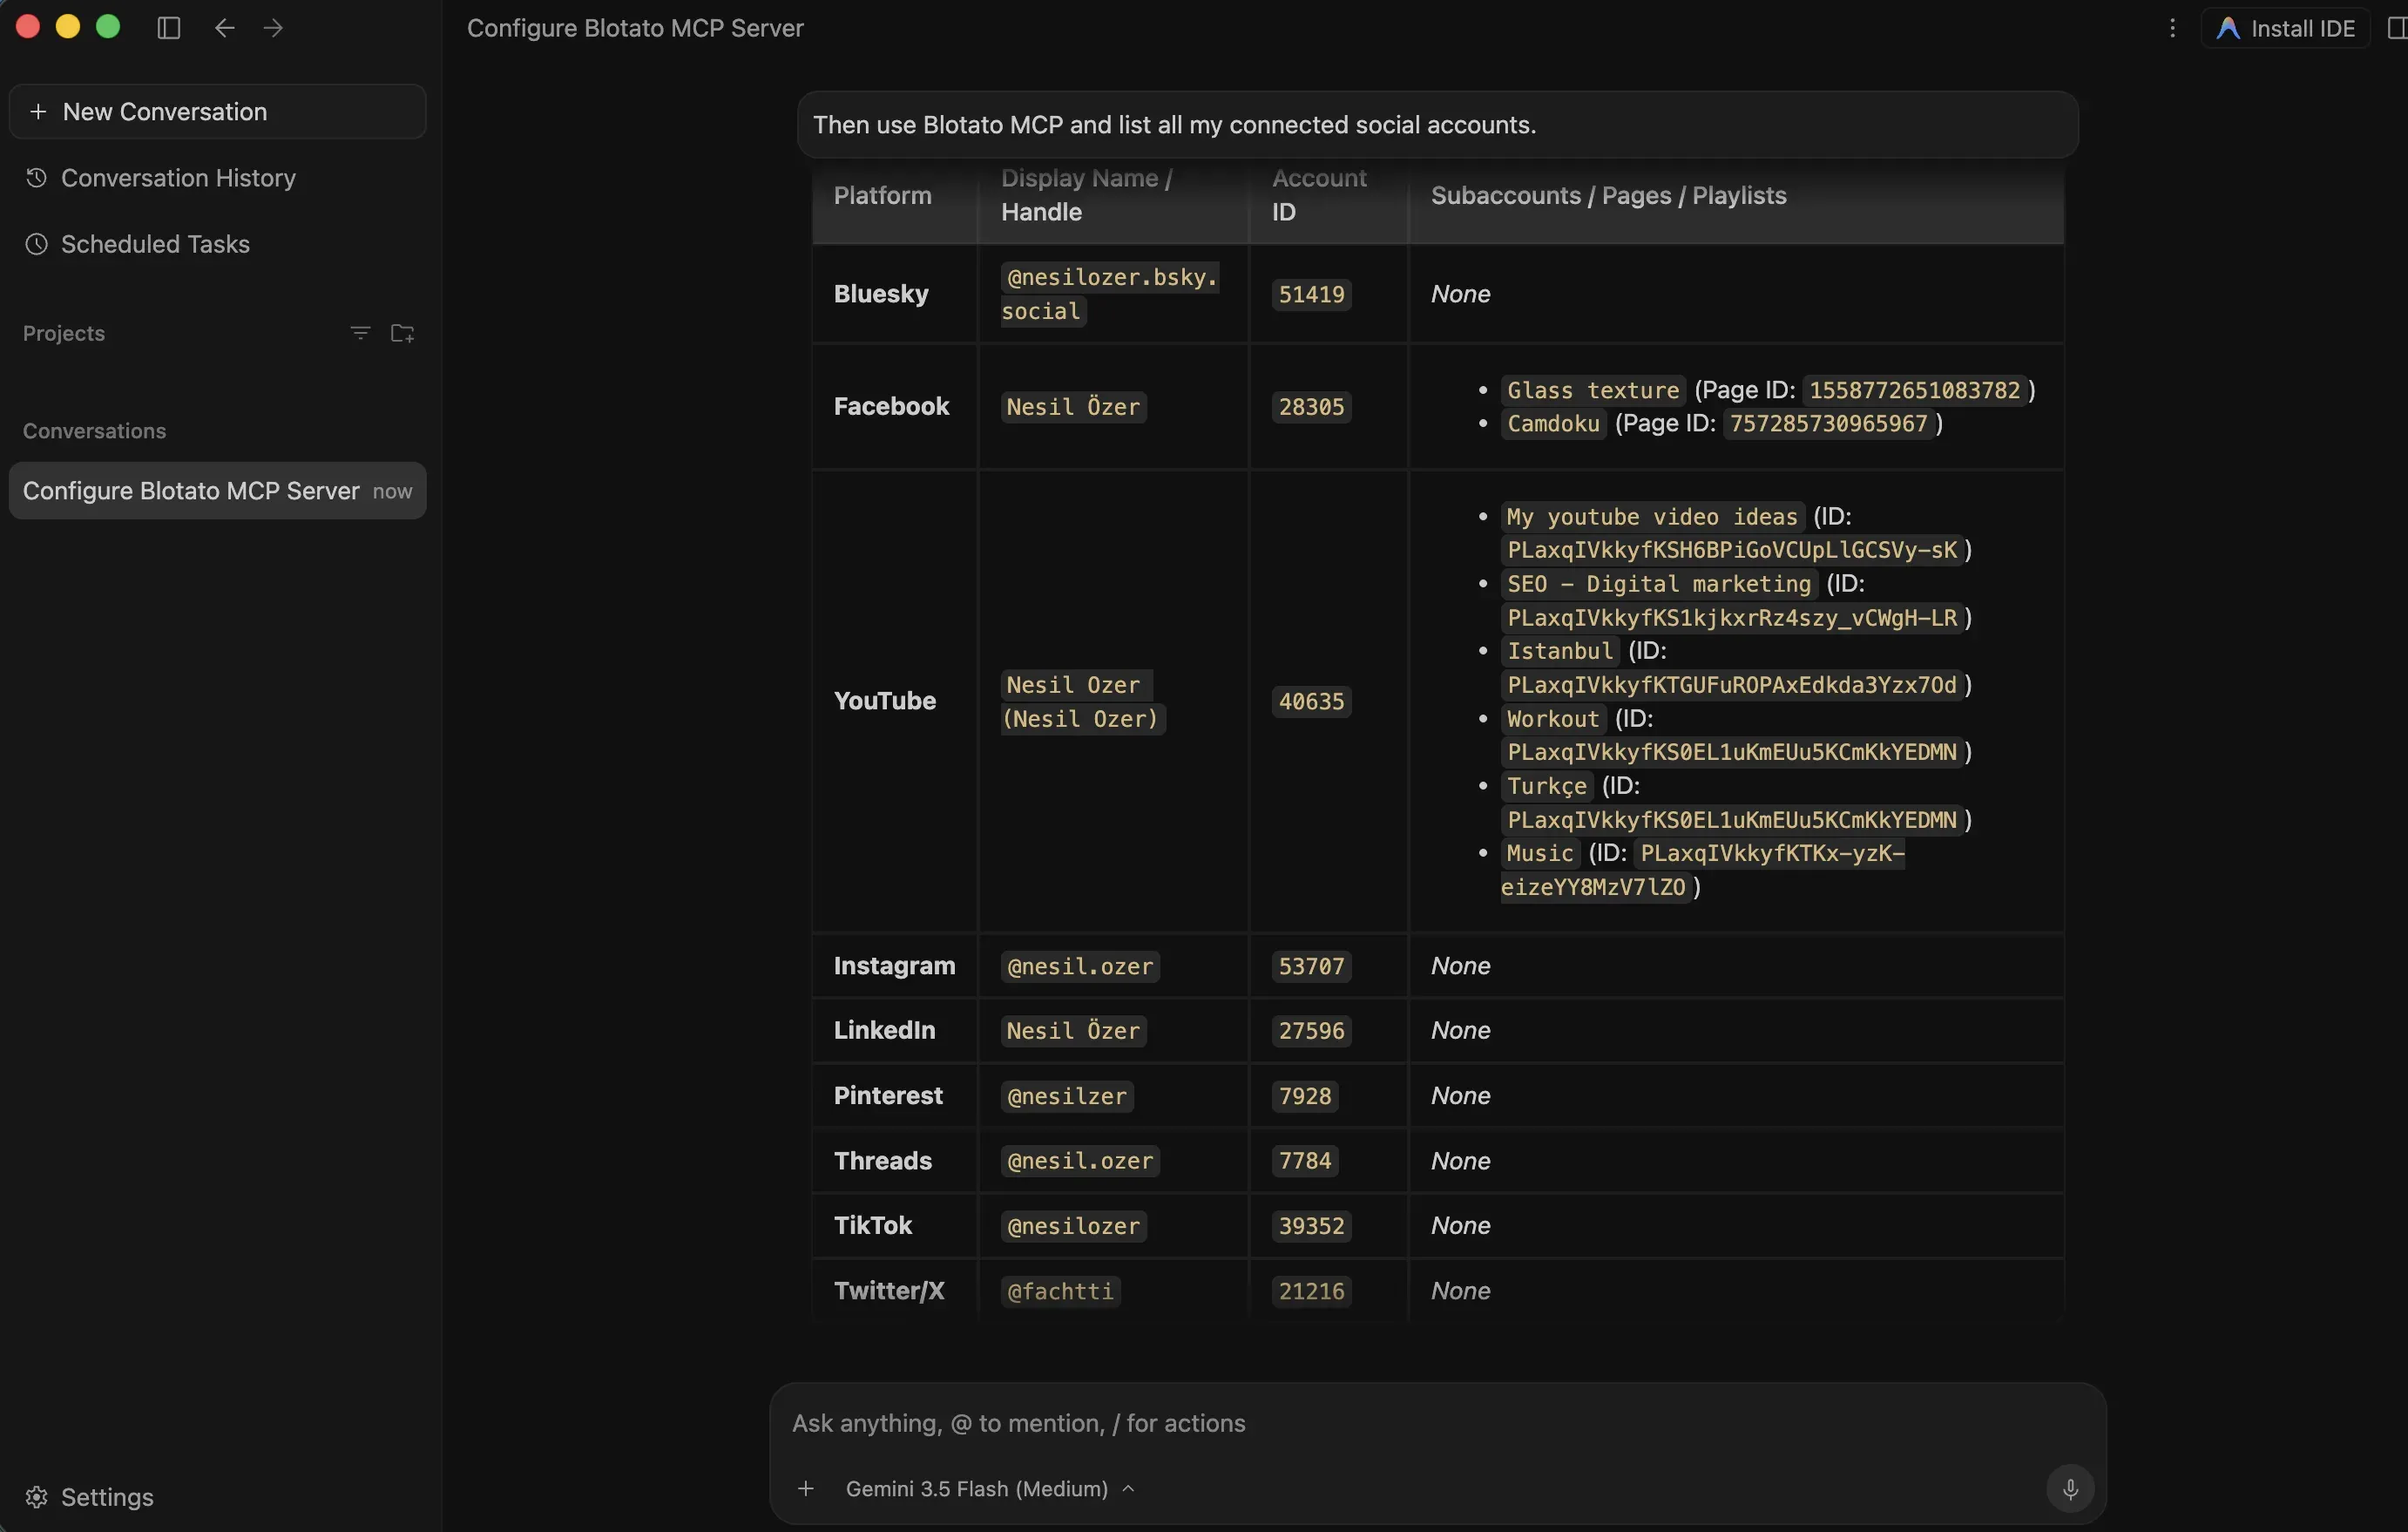
Task: Start a New Conversation
Action: (217, 111)
